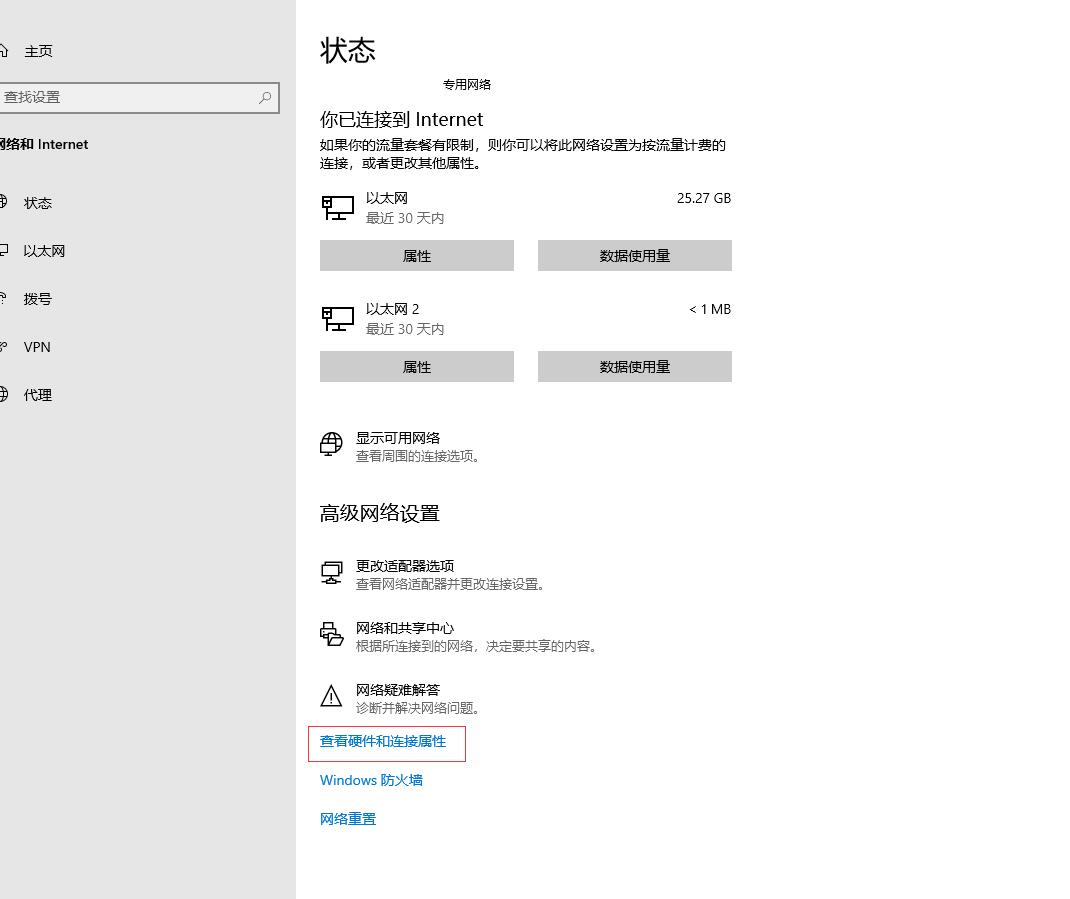Open the 查看硬件和连接属性 link
The width and height of the screenshot is (1070, 899).
point(383,742)
